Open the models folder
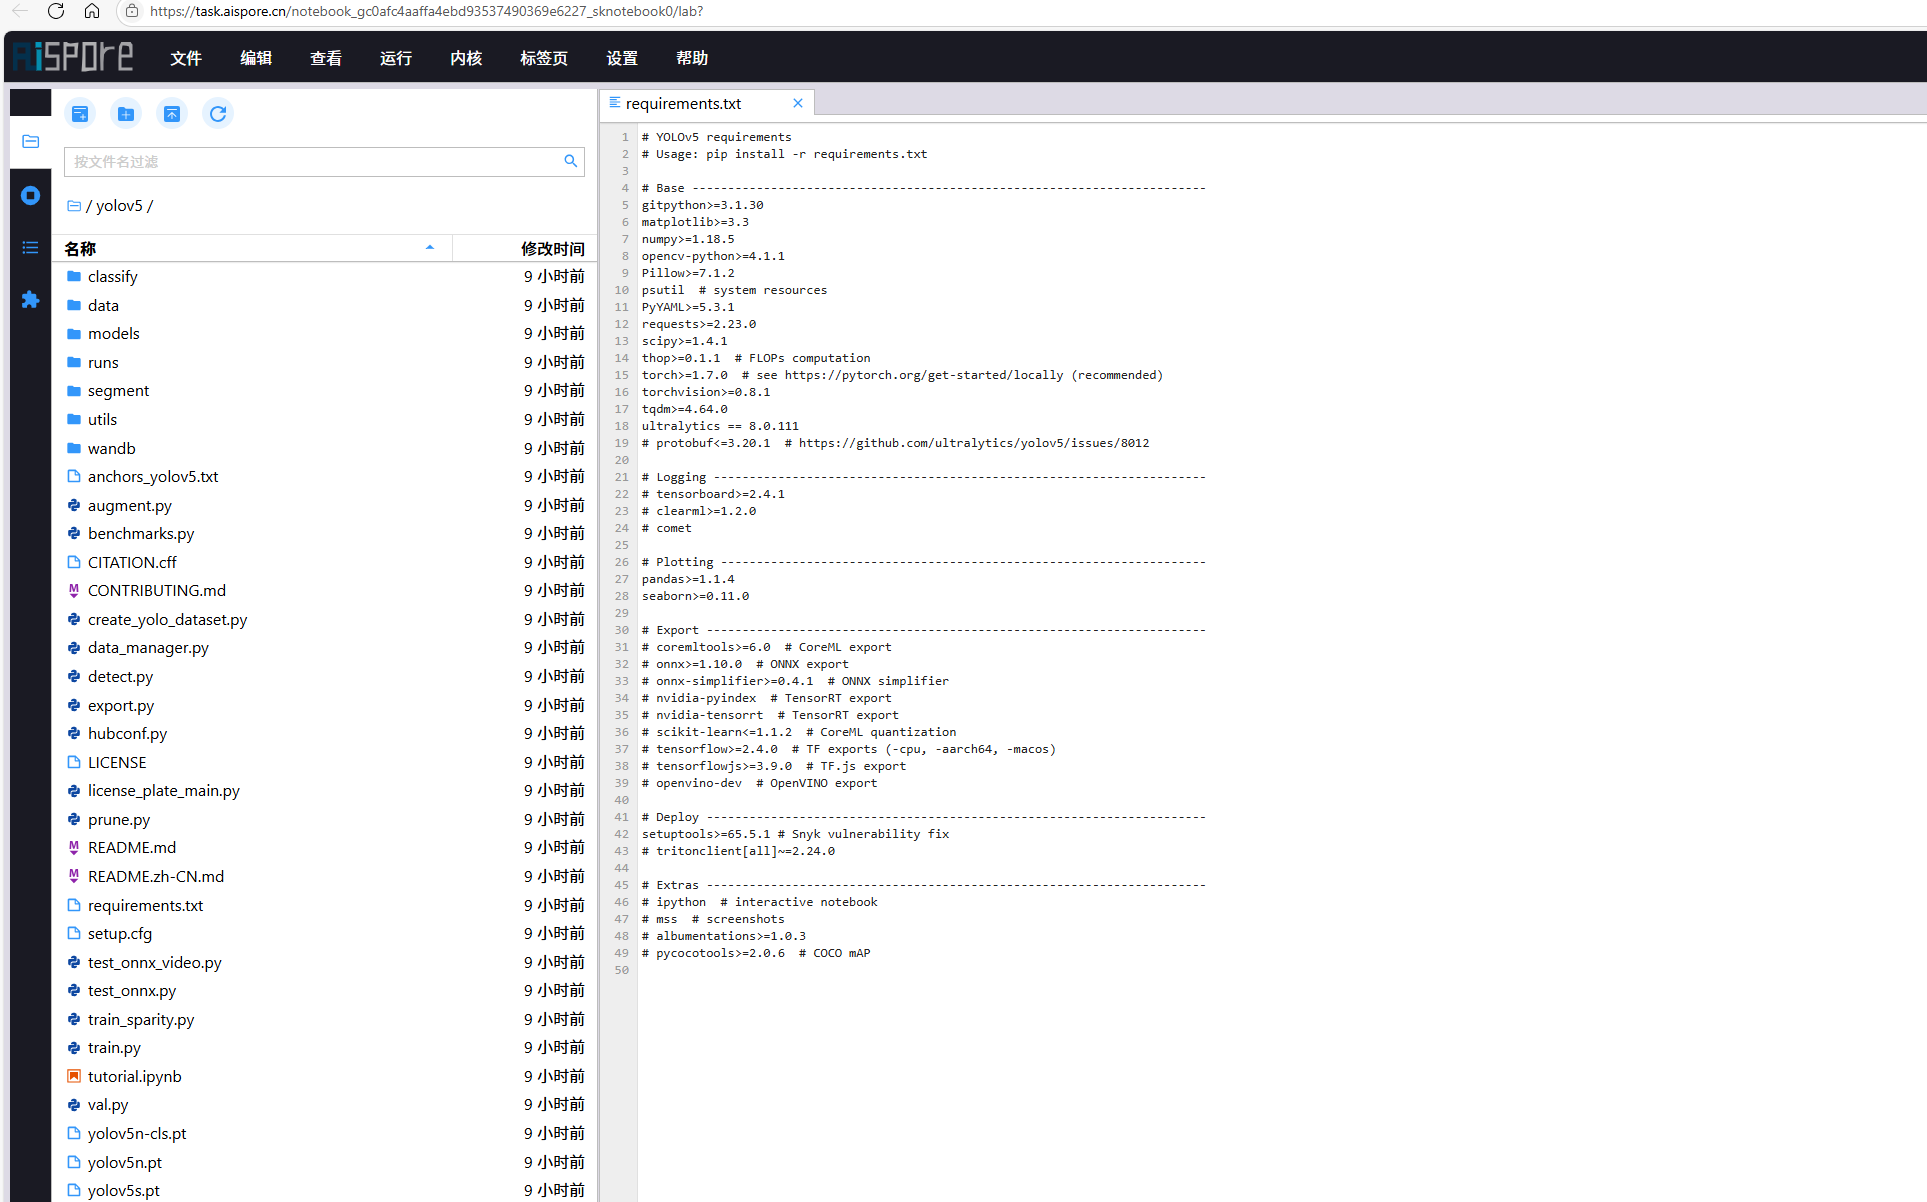1927x1202 pixels. point(113,334)
